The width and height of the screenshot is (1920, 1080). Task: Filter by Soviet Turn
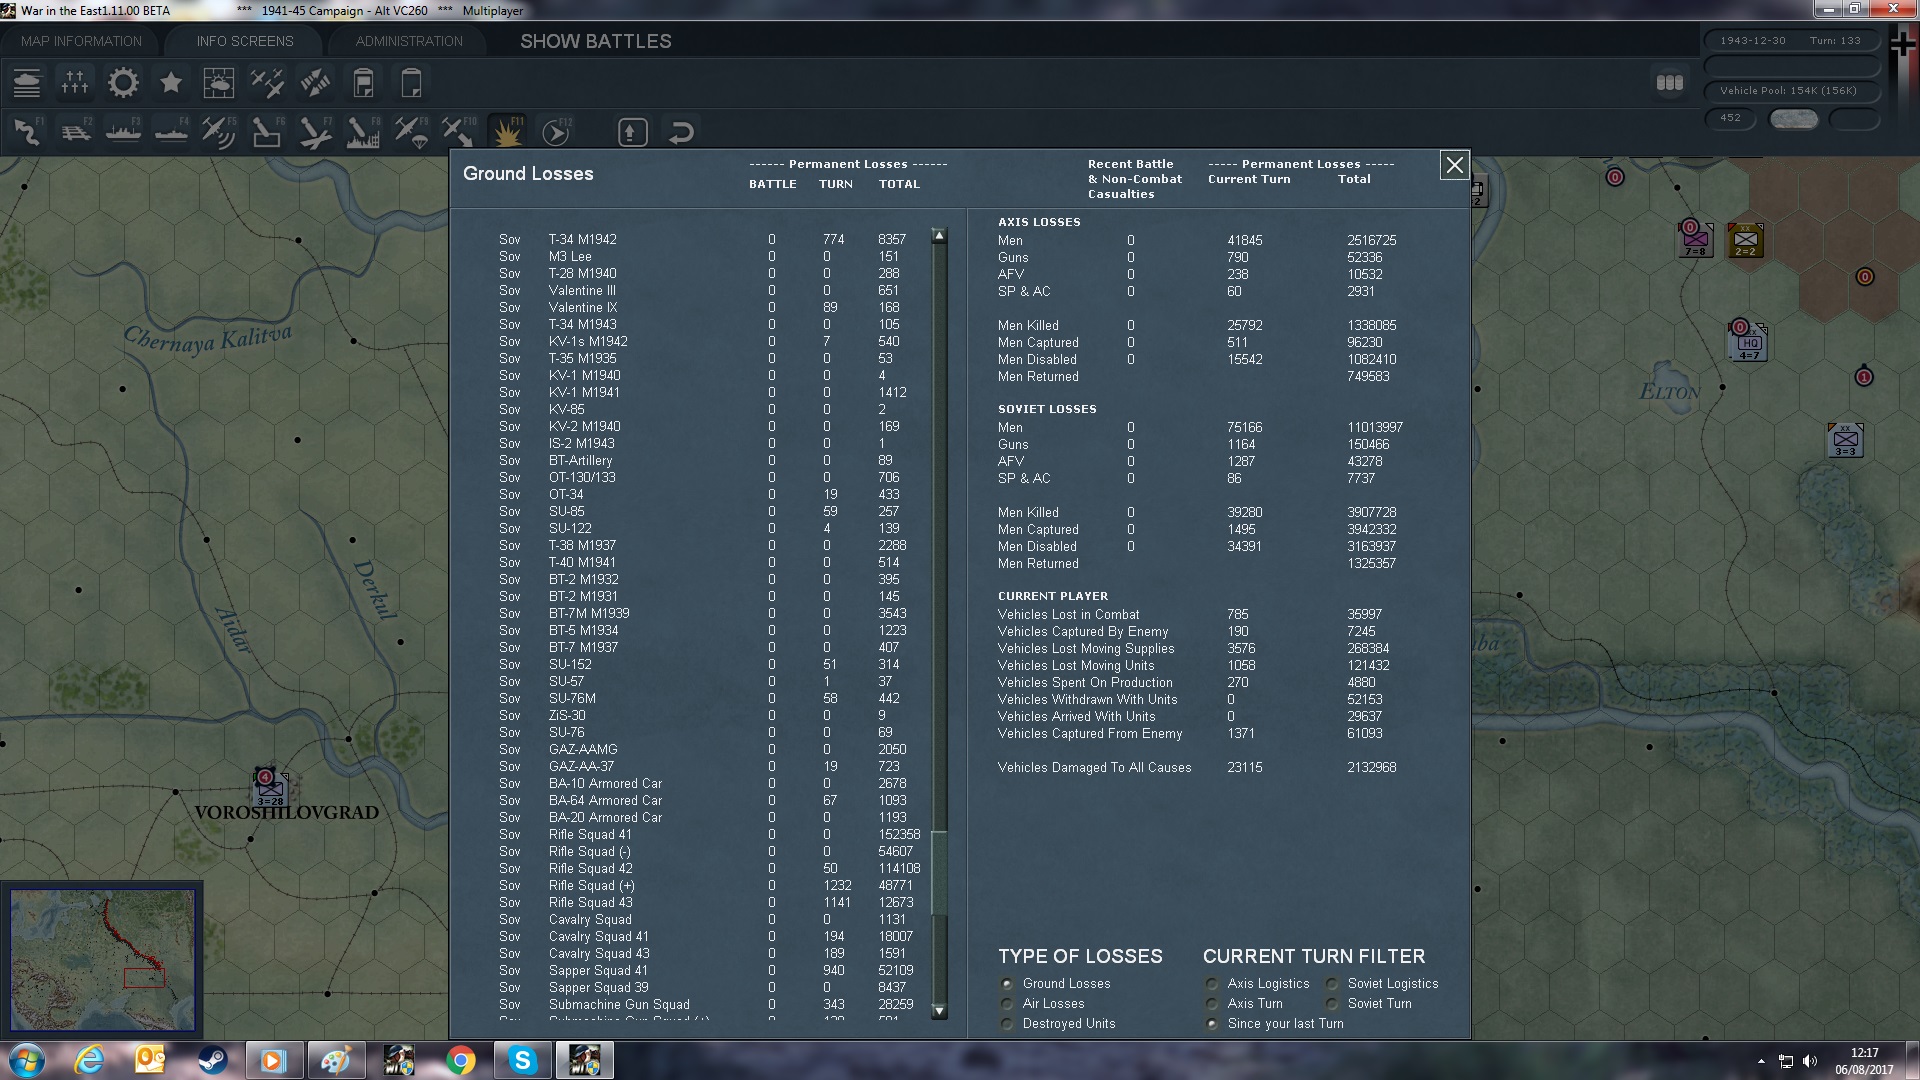pyautogui.click(x=1332, y=1003)
